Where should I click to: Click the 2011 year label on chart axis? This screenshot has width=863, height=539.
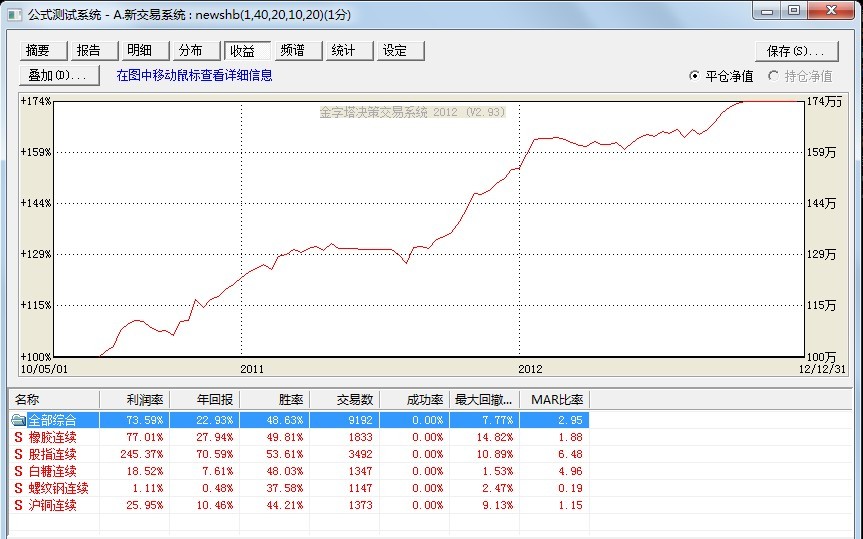point(252,369)
